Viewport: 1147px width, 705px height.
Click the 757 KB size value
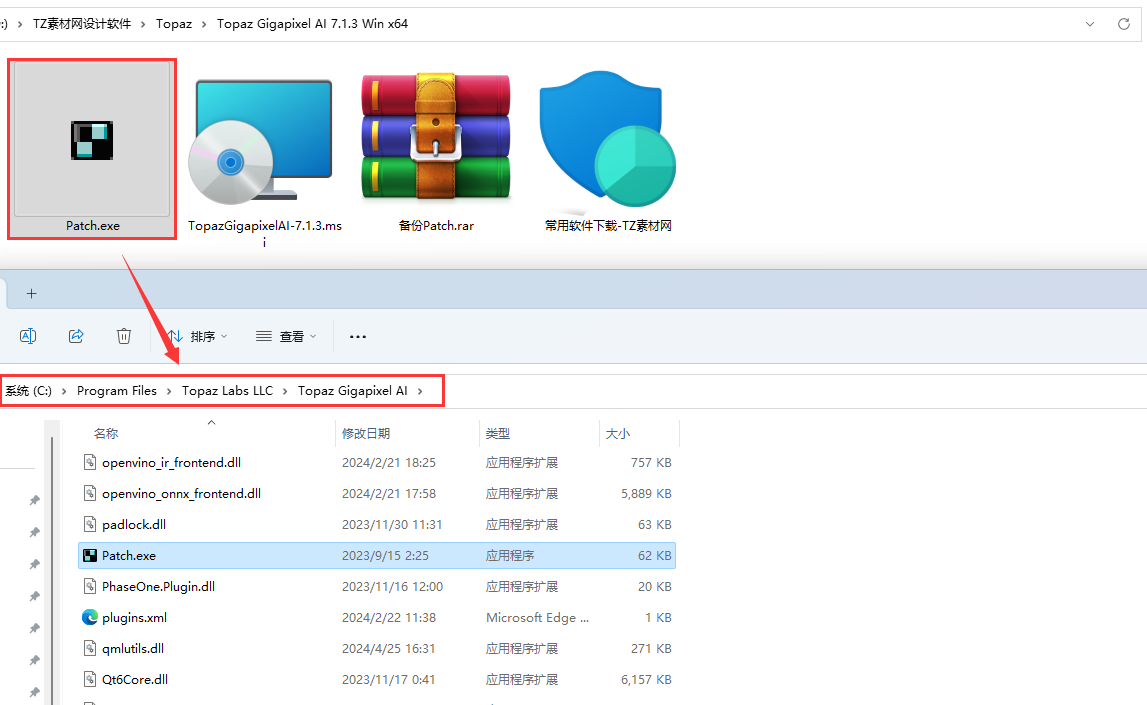651,462
